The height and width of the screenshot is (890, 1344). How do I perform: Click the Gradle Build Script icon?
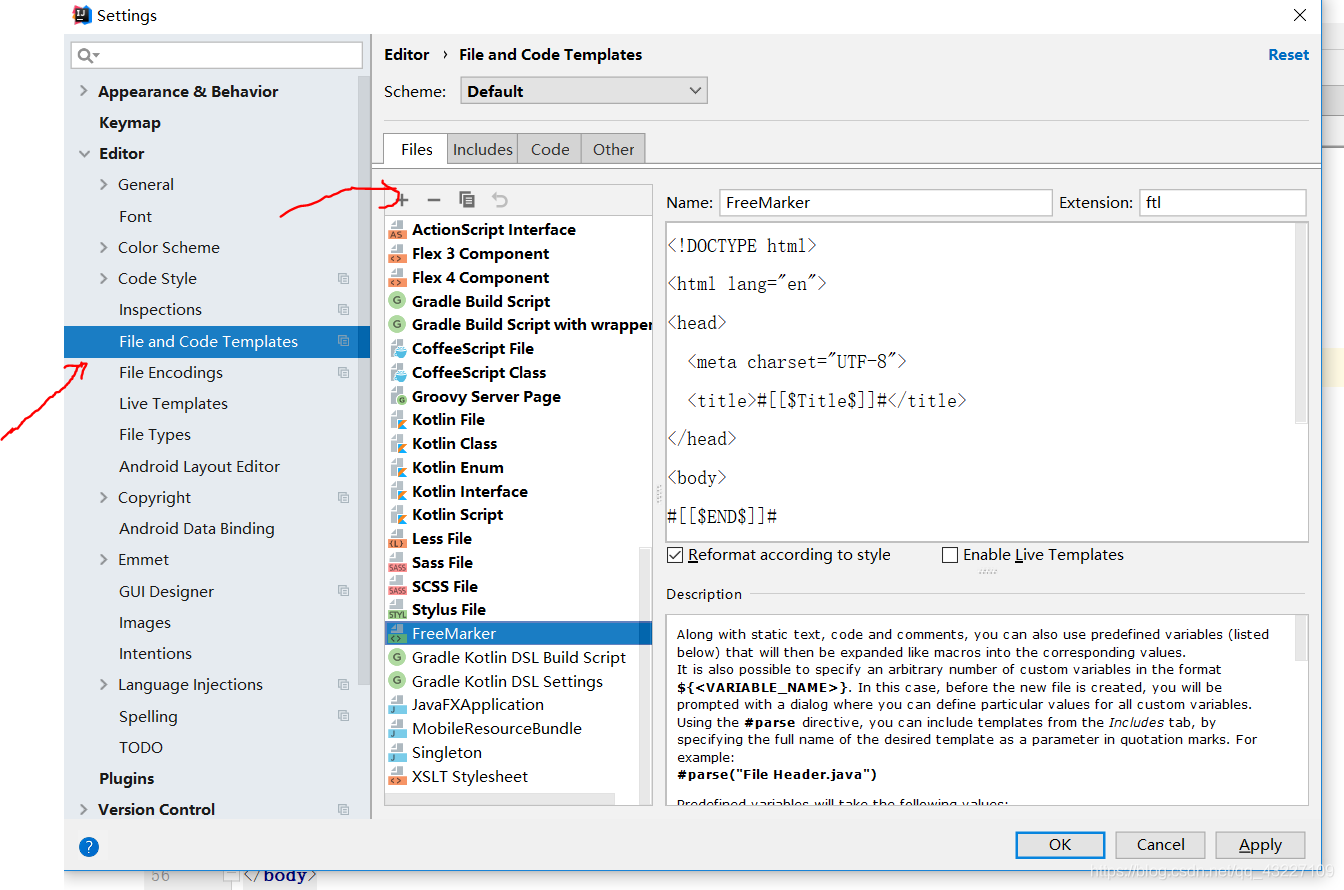397,301
